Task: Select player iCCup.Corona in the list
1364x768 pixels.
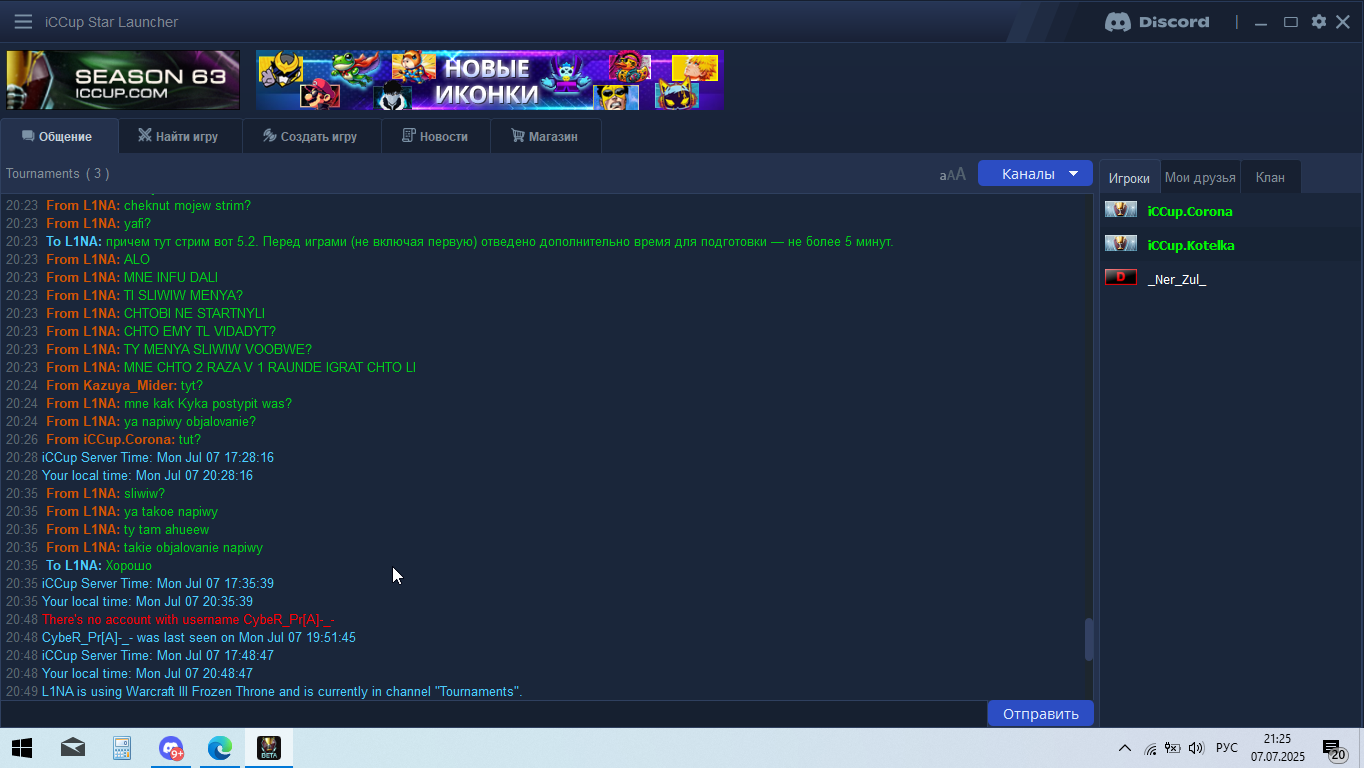Action: 1190,211
